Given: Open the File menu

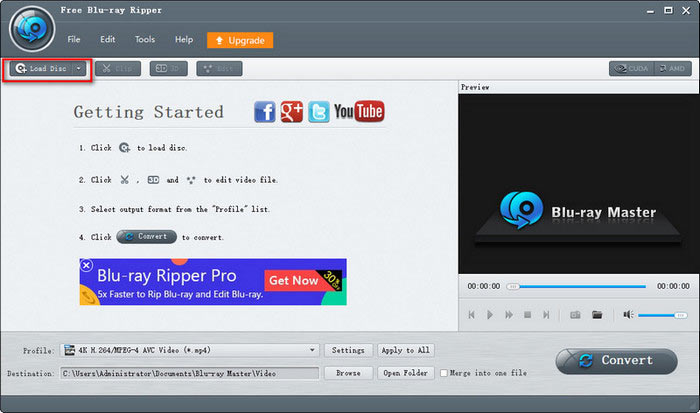Looking at the screenshot, I should [x=74, y=40].
